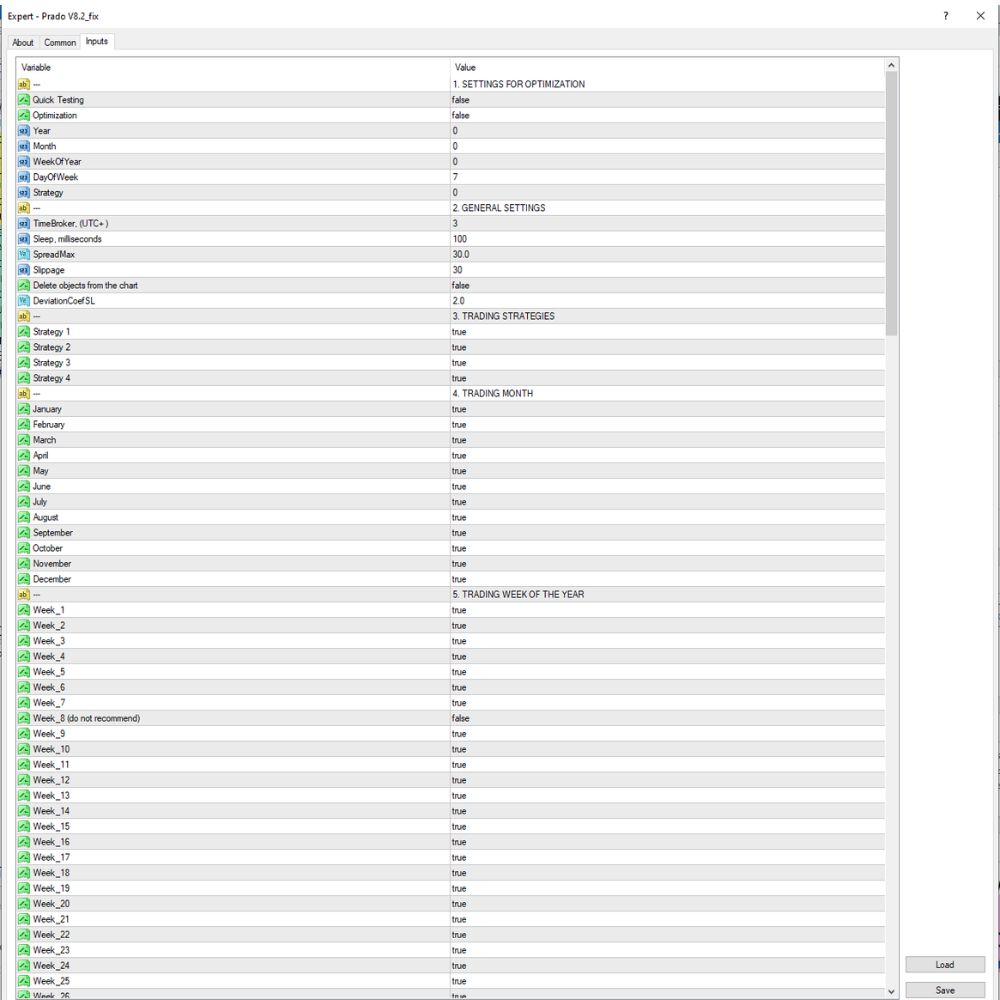The width and height of the screenshot is (1000, 1000).
Task: Click the string icon beside General Settings header
Action: click(24, 208)
